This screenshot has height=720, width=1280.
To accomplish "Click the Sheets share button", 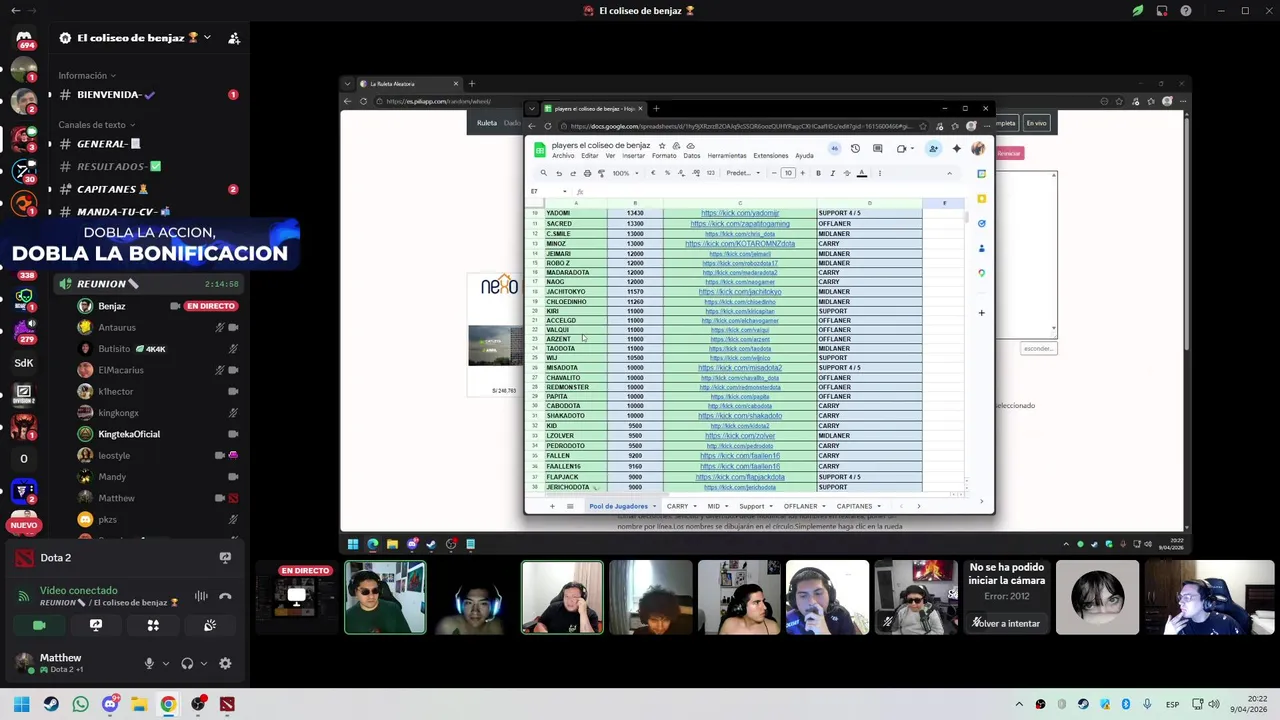I will point(933,149).
